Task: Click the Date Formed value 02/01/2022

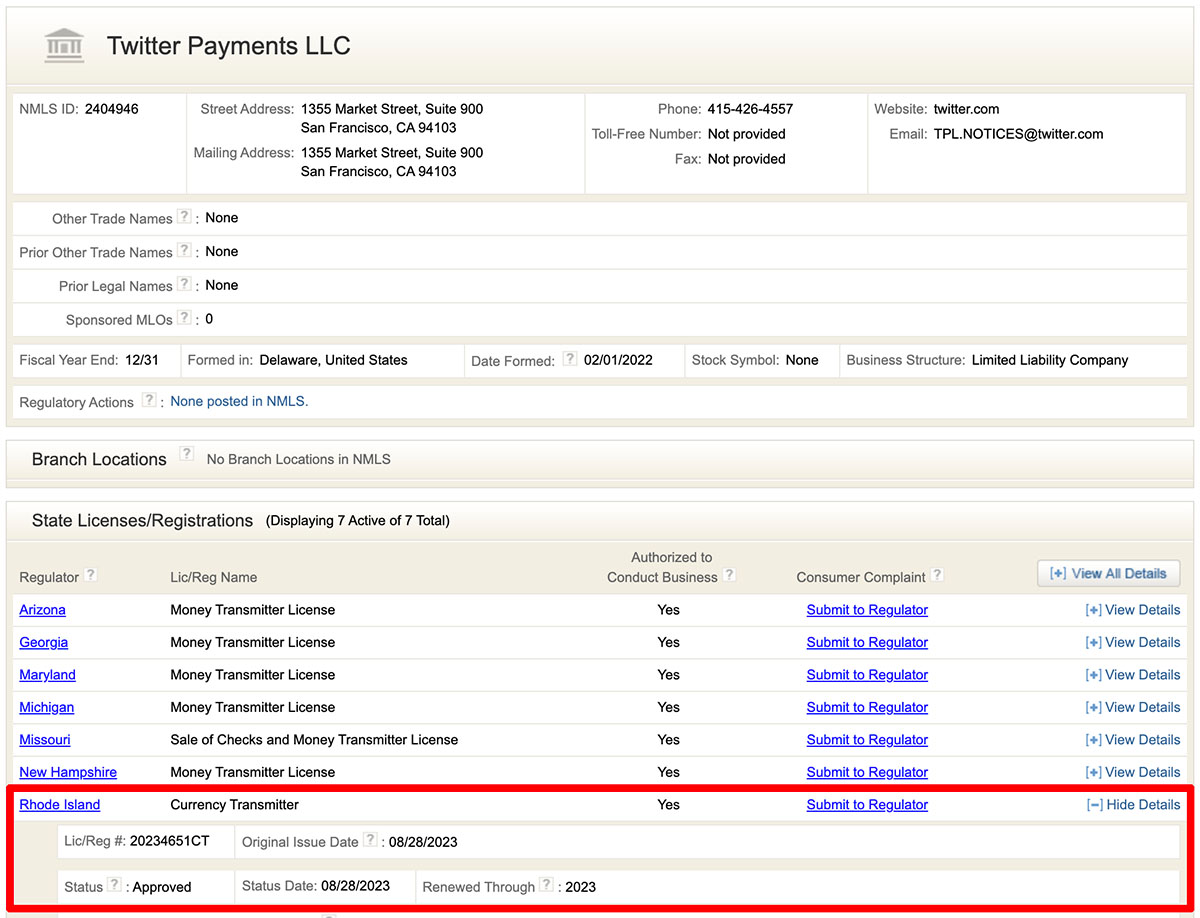Action: [x=618, y=360]
